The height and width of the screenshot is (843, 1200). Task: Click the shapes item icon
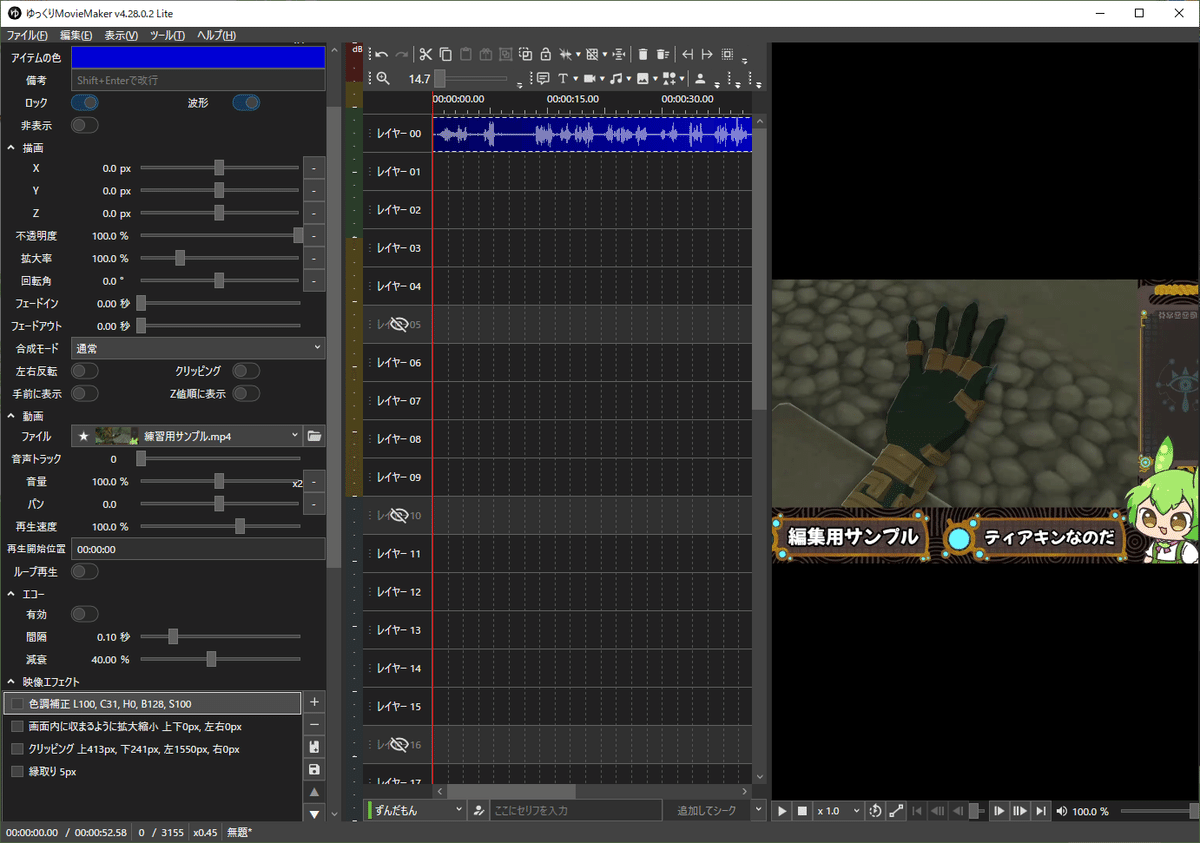(669, 78)
